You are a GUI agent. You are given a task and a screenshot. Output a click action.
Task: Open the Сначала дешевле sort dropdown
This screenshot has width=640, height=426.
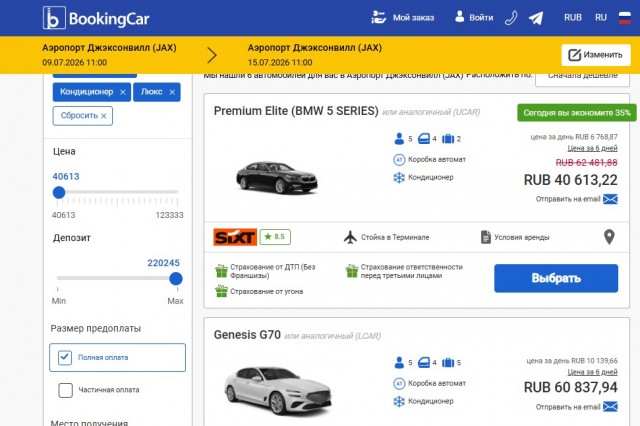582,78
